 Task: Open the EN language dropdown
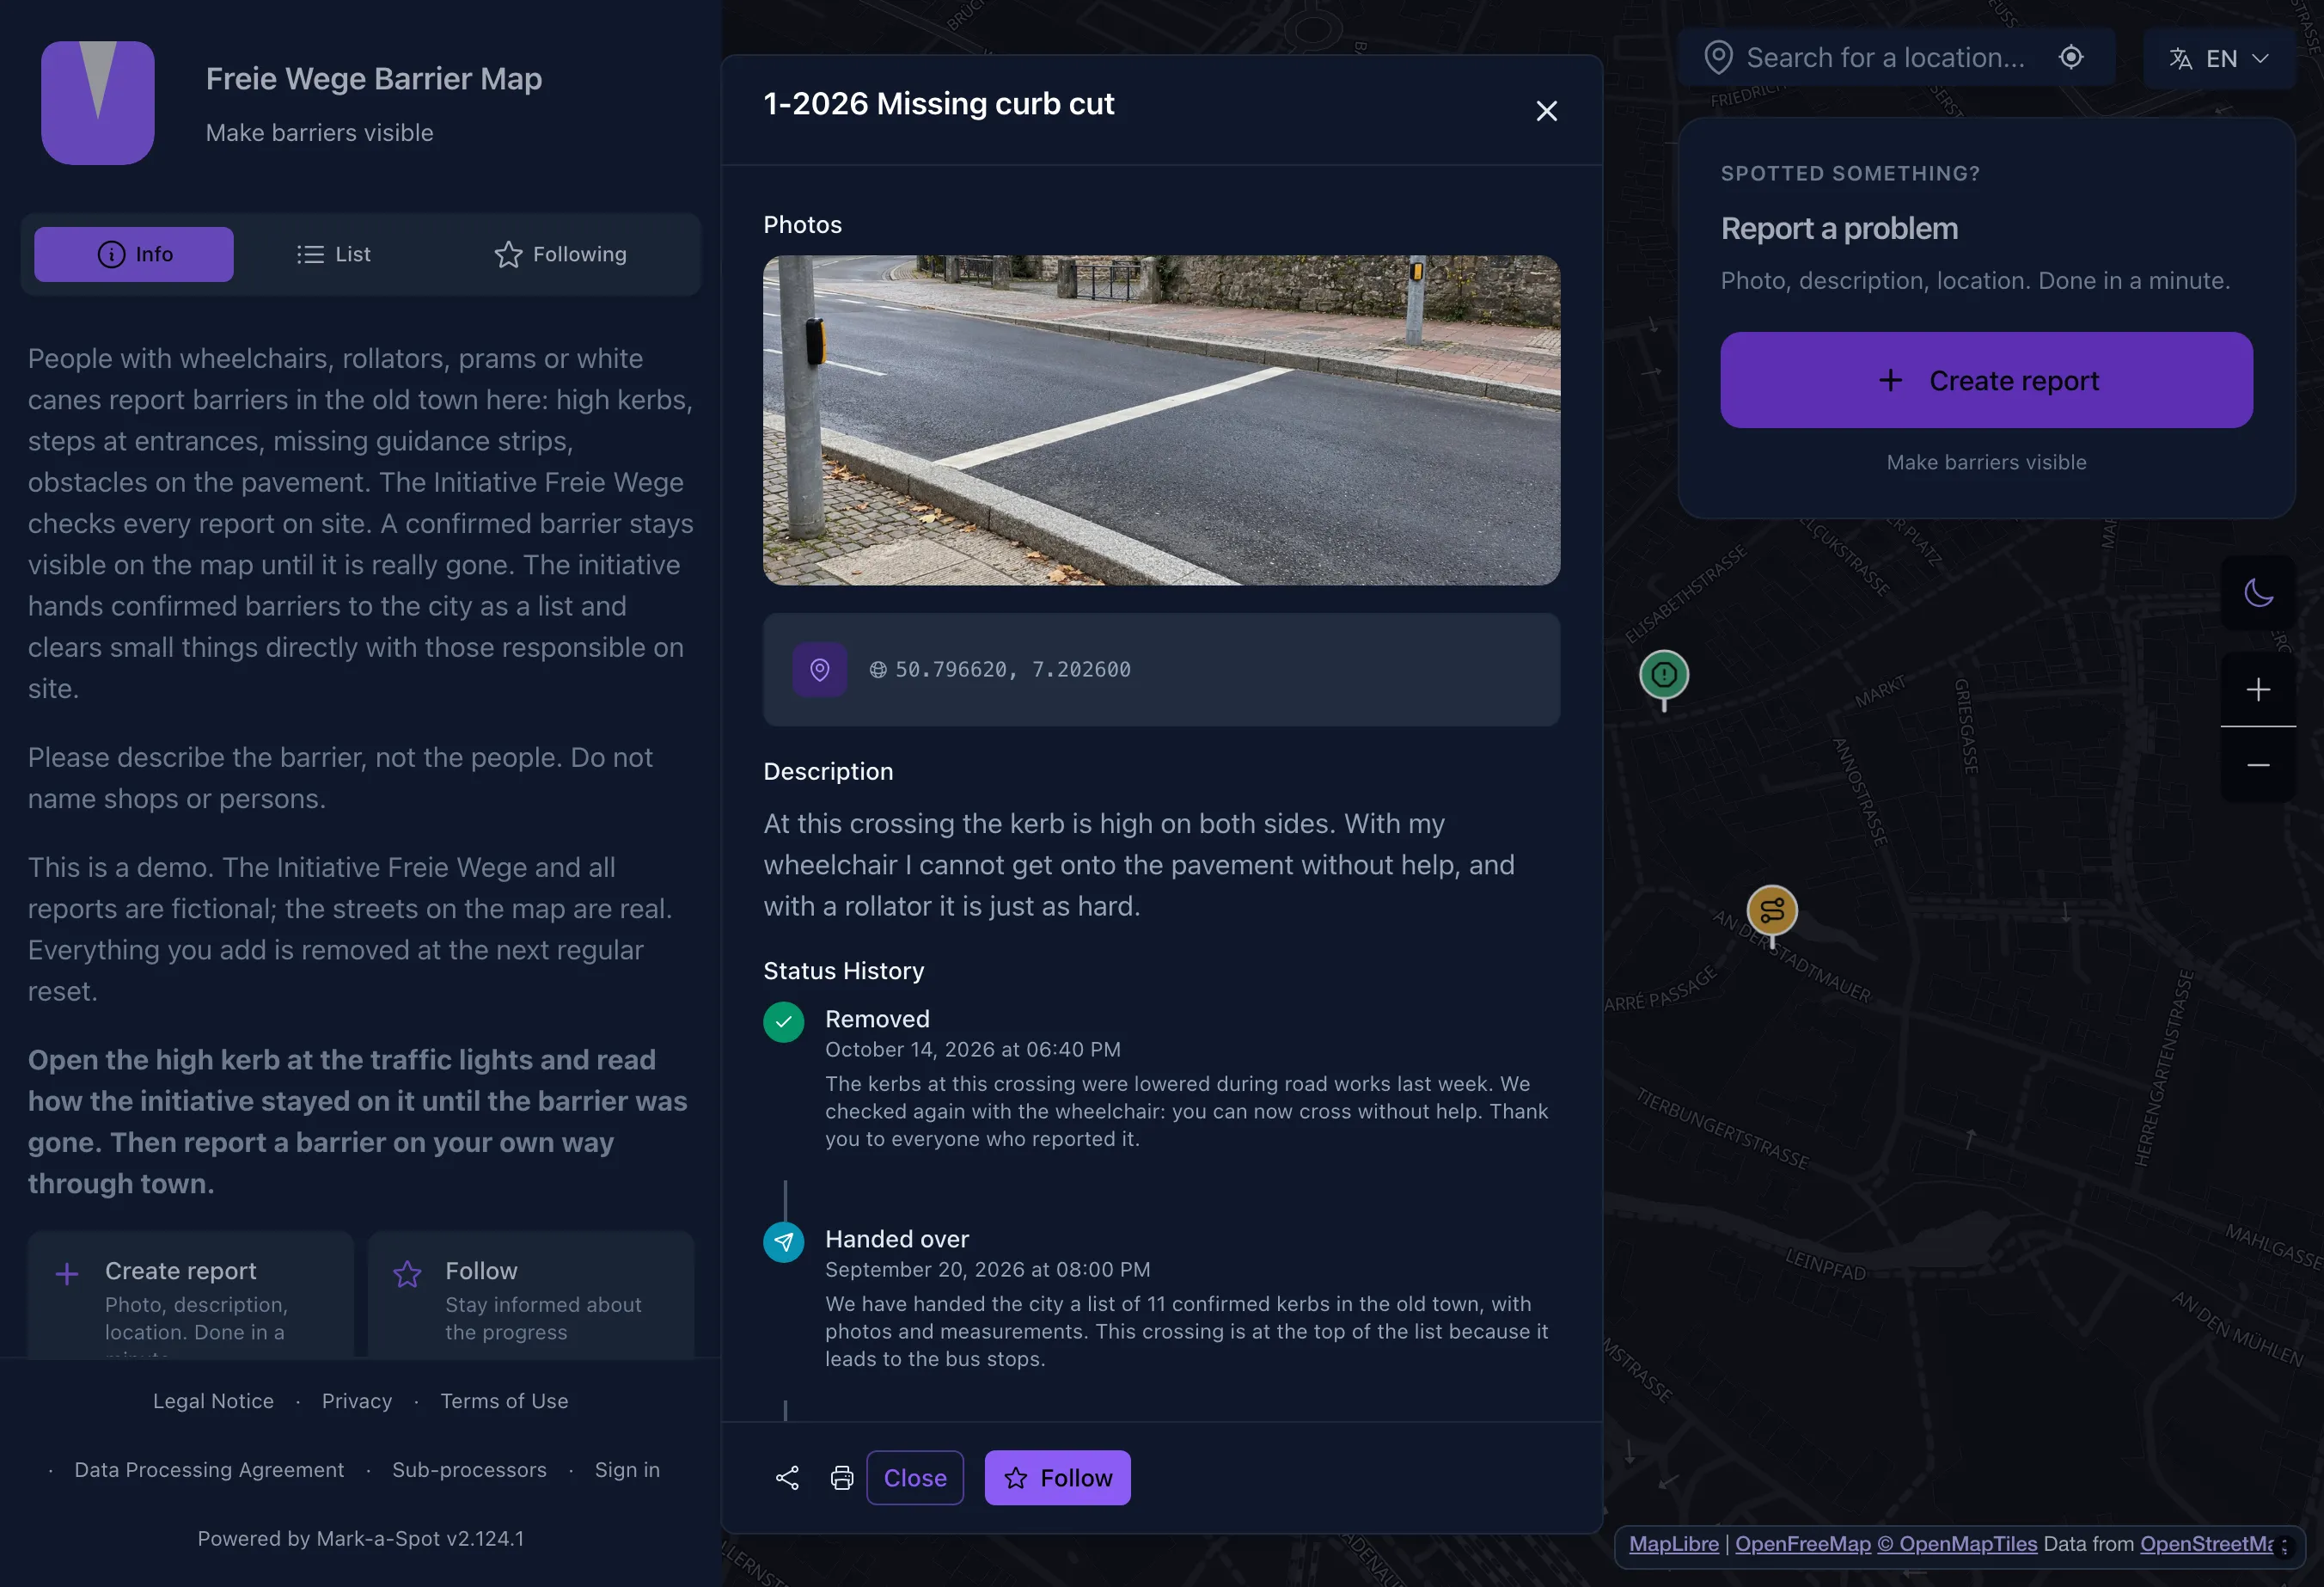[2219, 58]
